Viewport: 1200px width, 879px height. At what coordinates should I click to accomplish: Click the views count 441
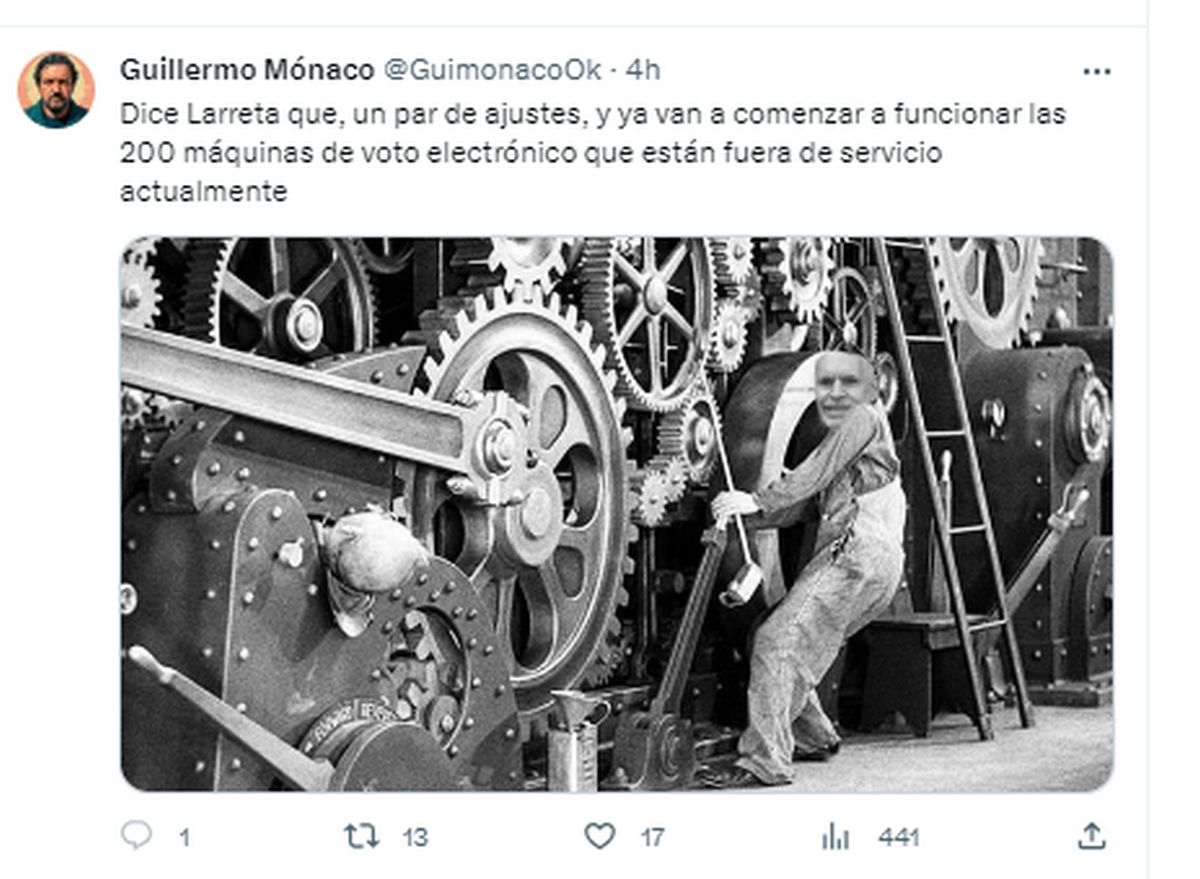pos(898,837)
